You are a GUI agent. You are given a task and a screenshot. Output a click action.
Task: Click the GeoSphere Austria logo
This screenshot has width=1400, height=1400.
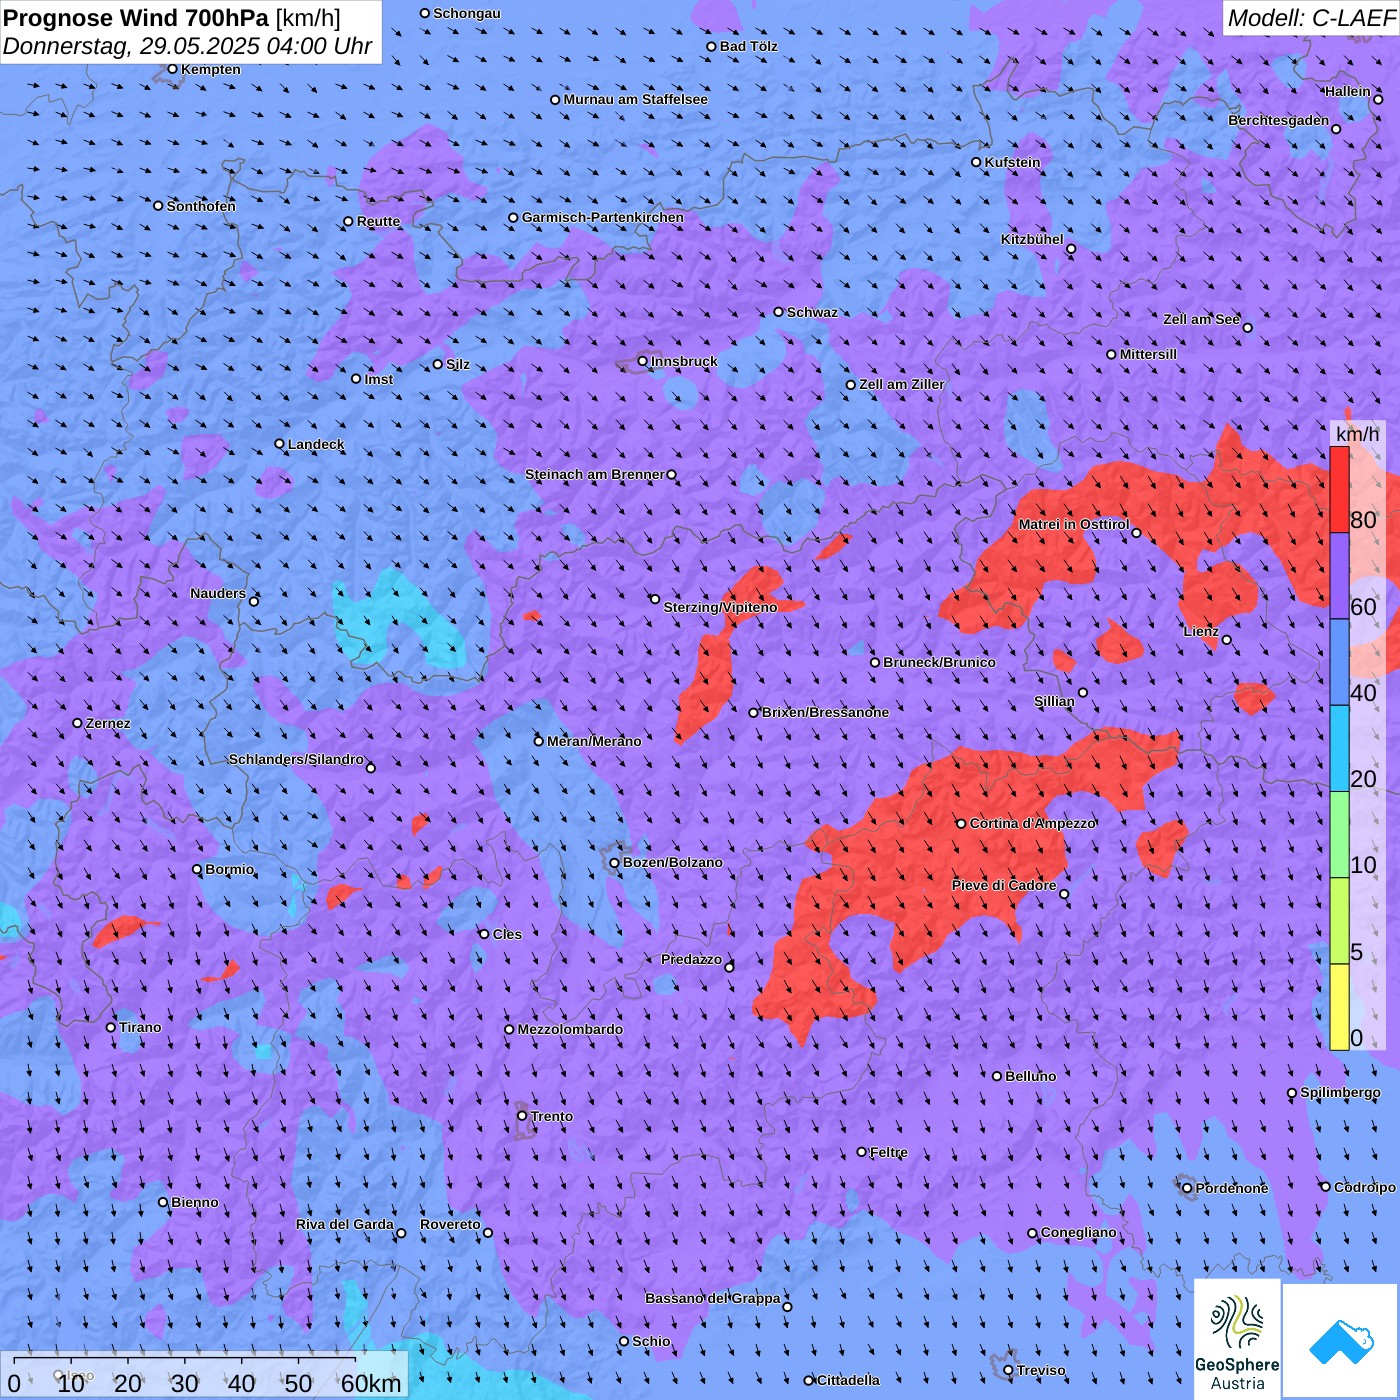coord(1237,1340)
